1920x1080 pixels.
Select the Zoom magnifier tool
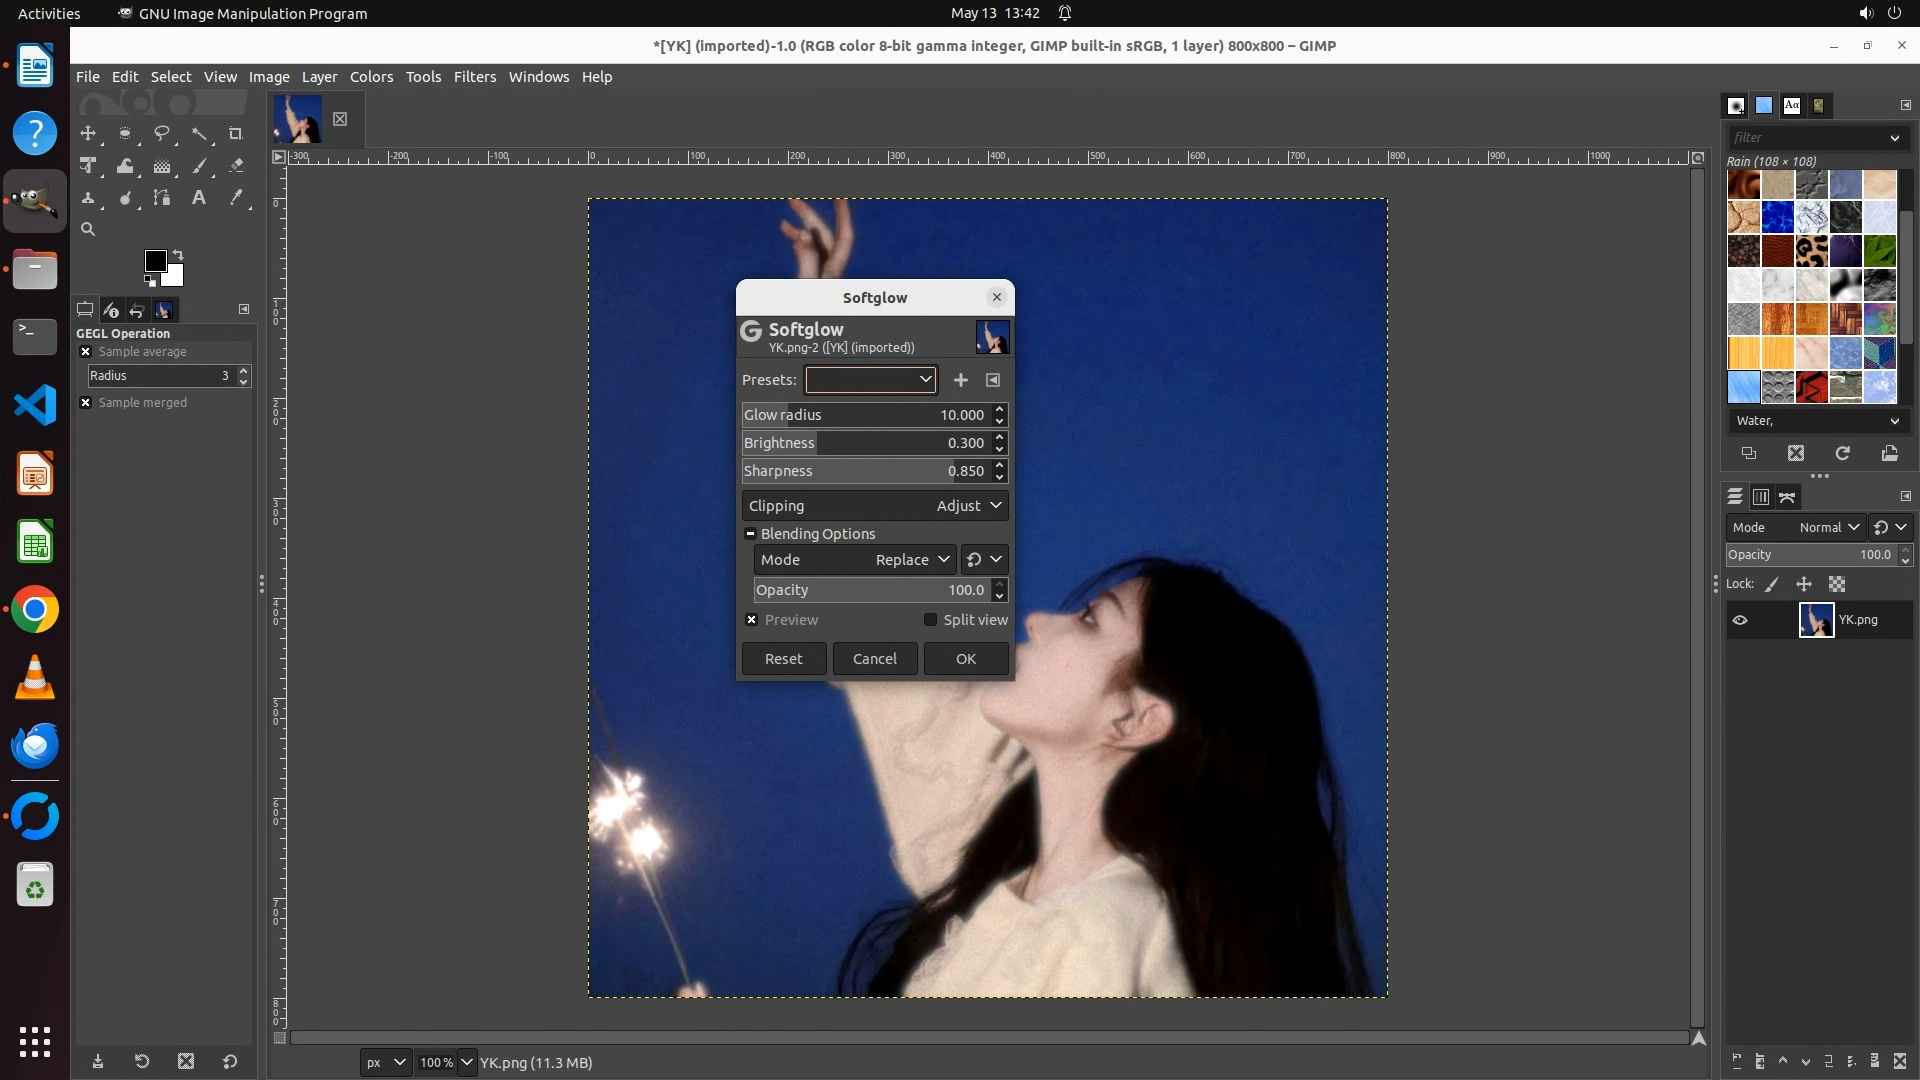click(x=88, y=230)
